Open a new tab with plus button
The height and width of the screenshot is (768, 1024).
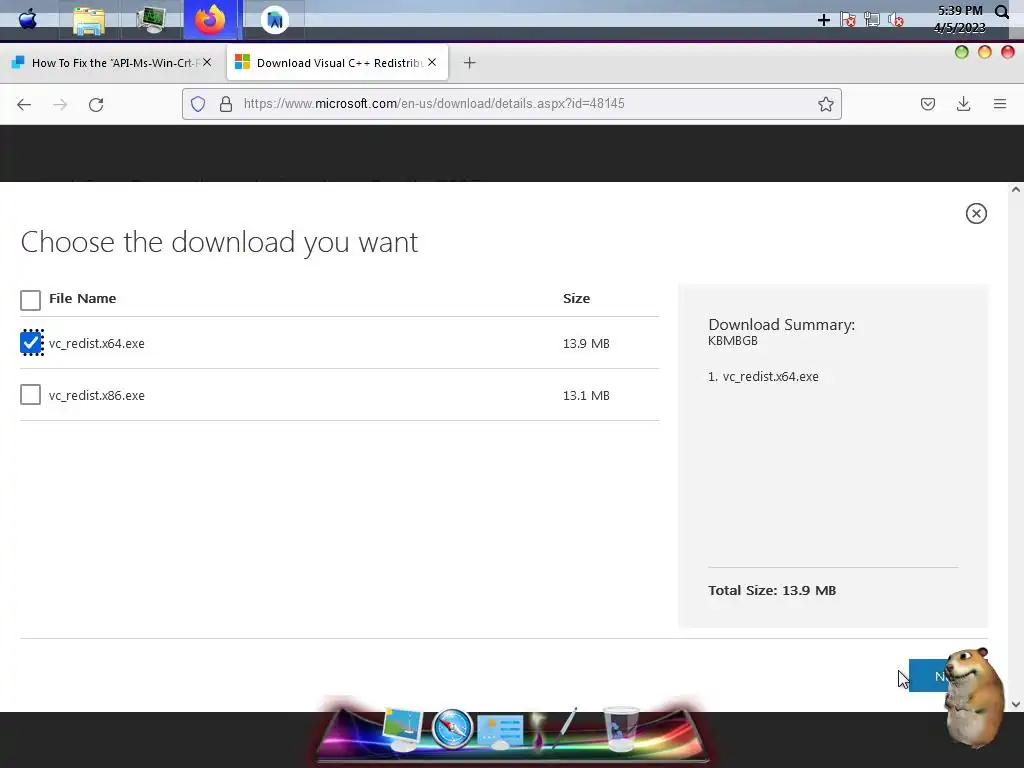[x=470, y=63]
